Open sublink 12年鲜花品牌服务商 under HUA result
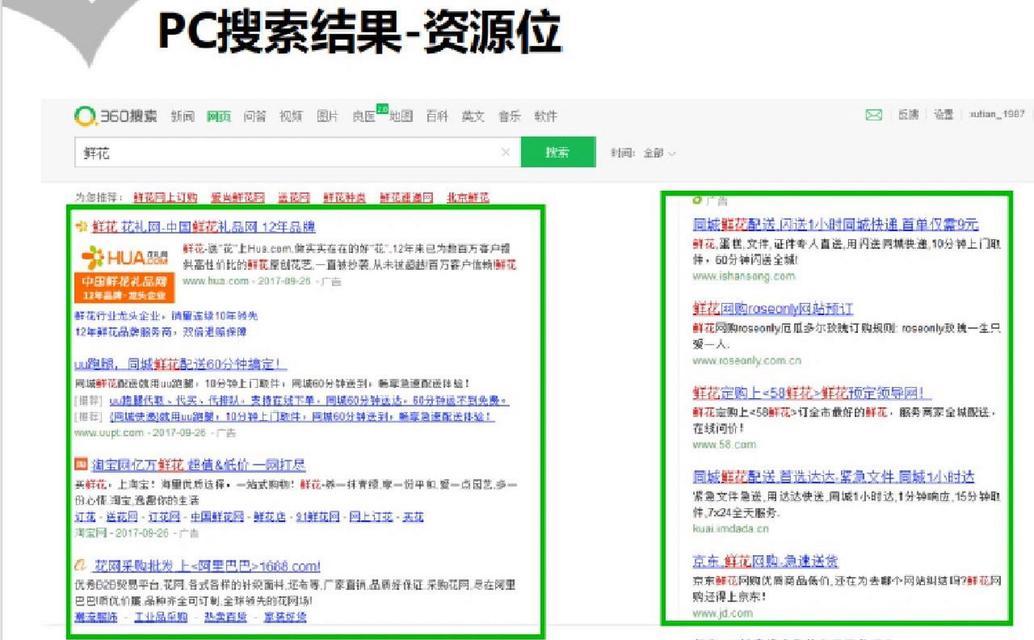The height and width of the screenshot is (640, 1034). [161, 332]
